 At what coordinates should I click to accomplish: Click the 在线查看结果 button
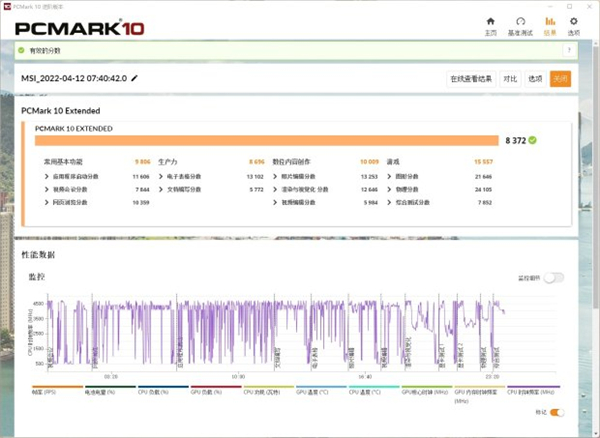(x=471, y=78)
